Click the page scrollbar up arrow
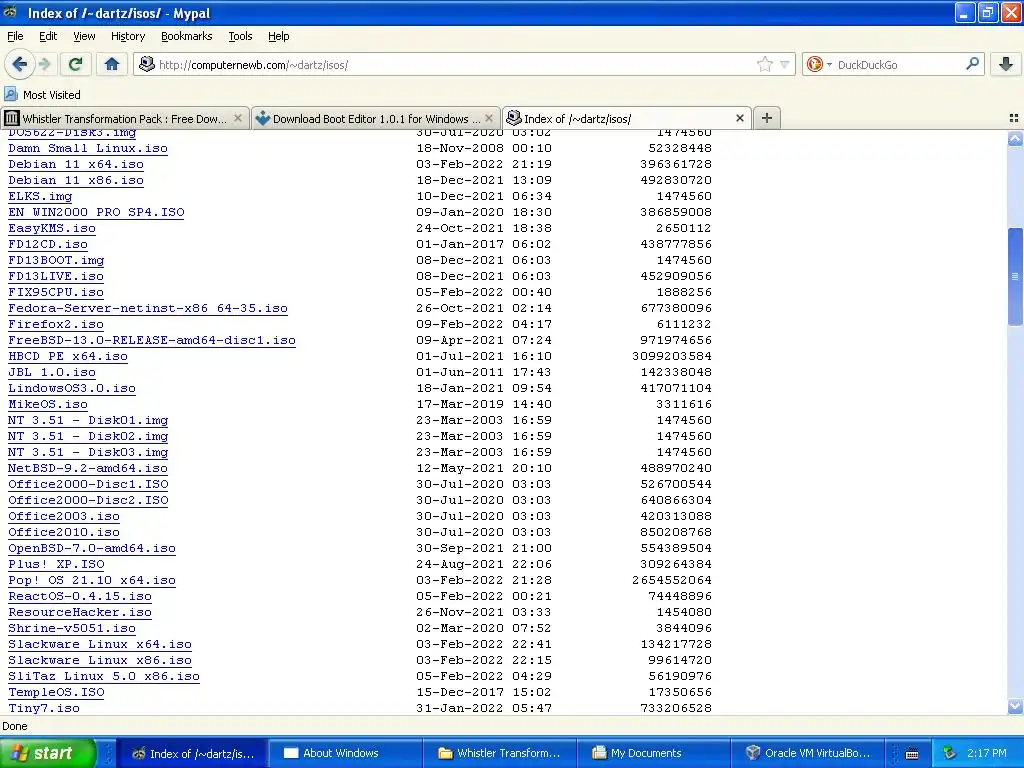 tap(1015, 138)
